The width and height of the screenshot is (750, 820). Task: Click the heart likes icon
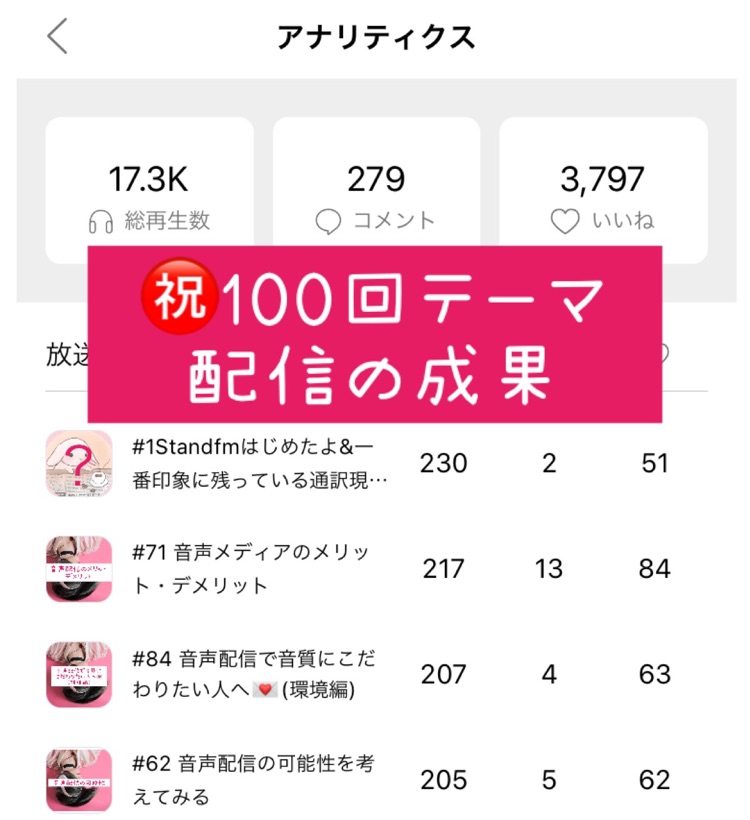click(x=565, y=221)
